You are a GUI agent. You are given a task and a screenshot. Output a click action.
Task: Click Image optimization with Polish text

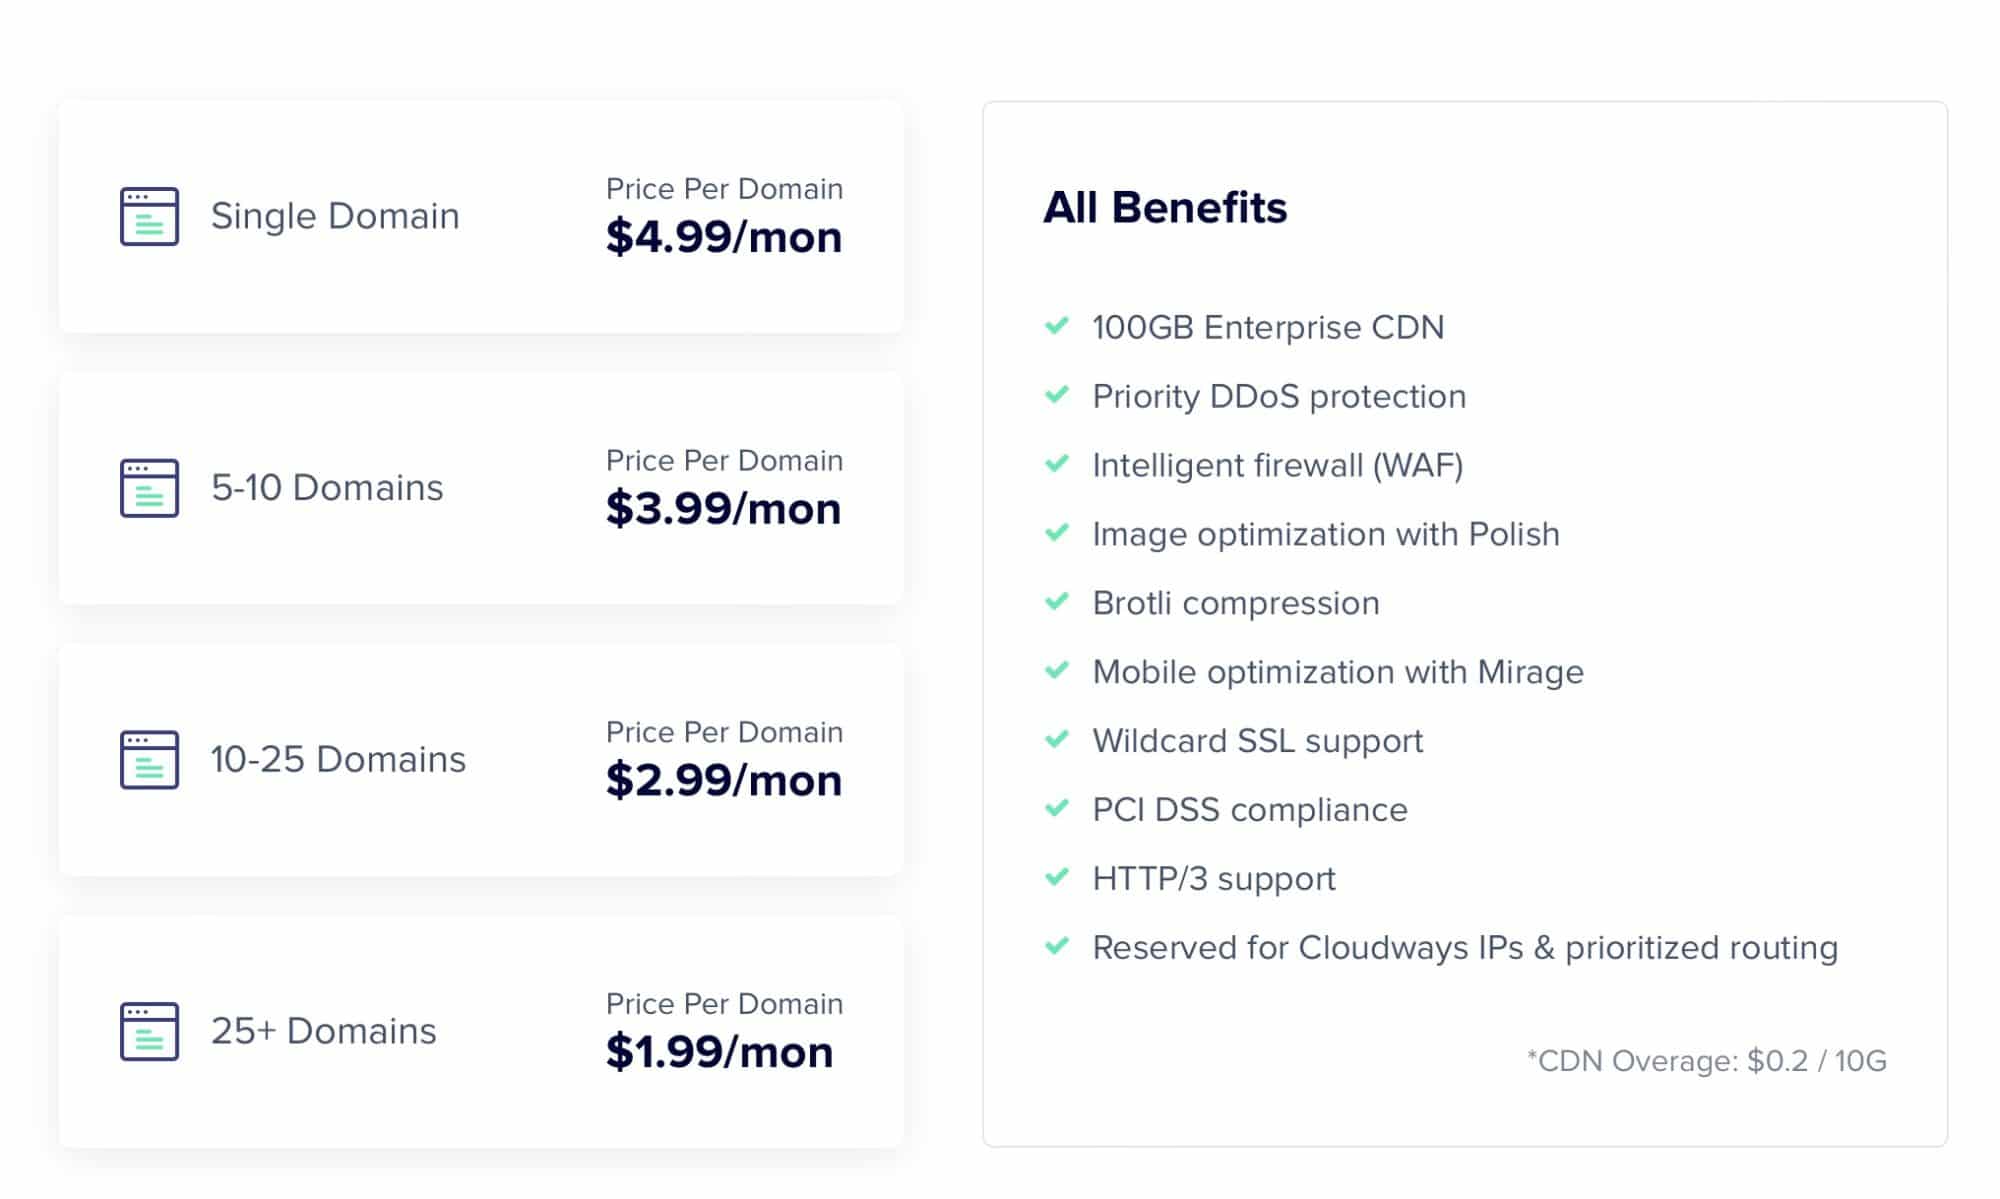1326,534
